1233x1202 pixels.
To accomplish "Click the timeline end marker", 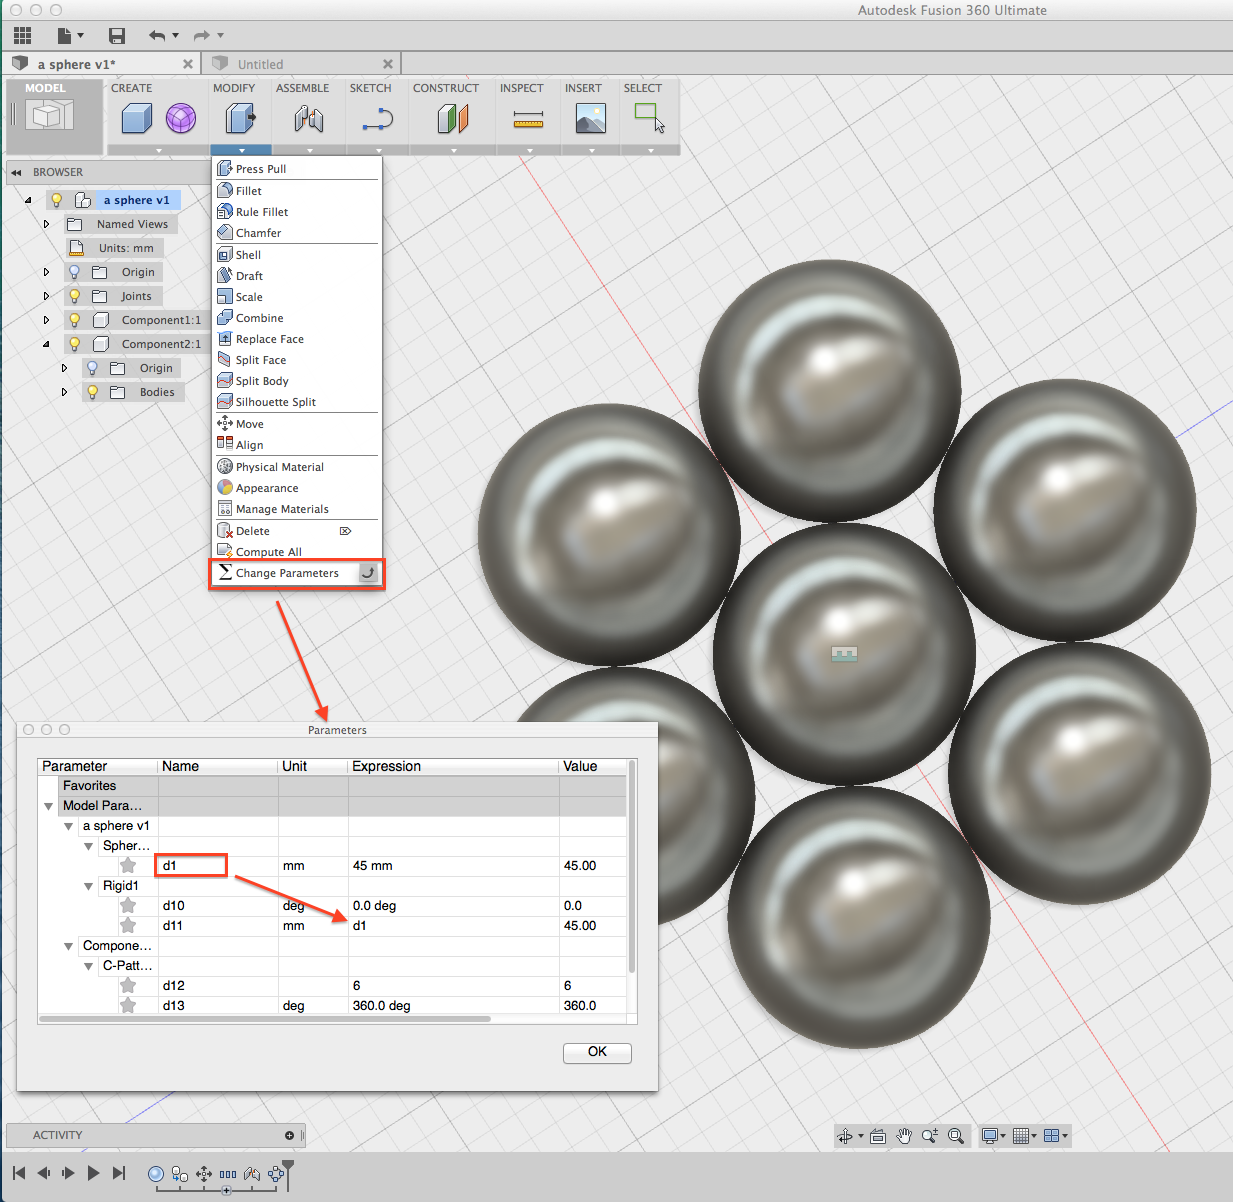I will [x=288, y=1170].
